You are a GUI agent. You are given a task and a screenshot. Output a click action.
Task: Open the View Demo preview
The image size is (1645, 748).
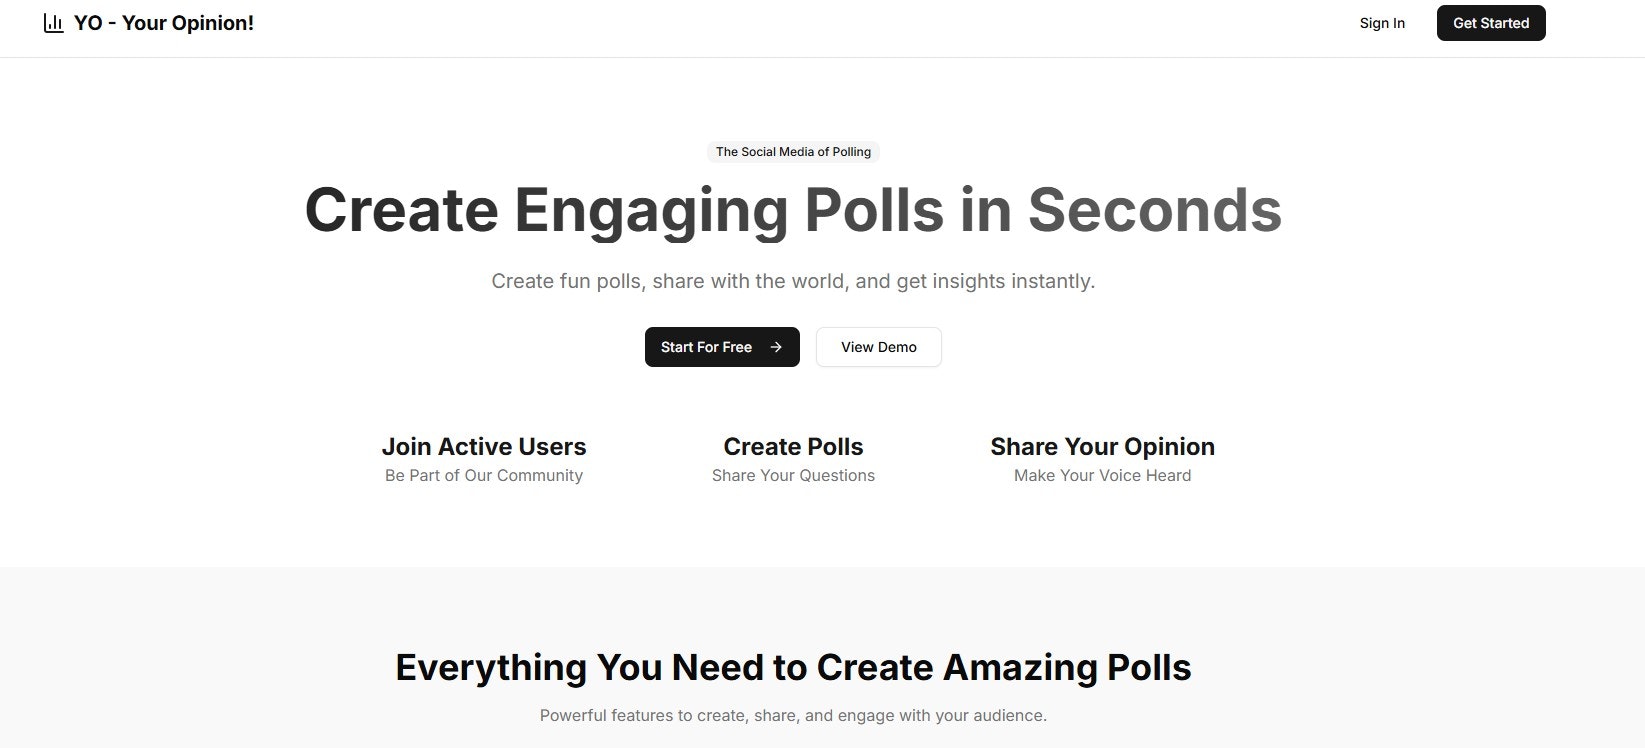(x=878, y=347)
